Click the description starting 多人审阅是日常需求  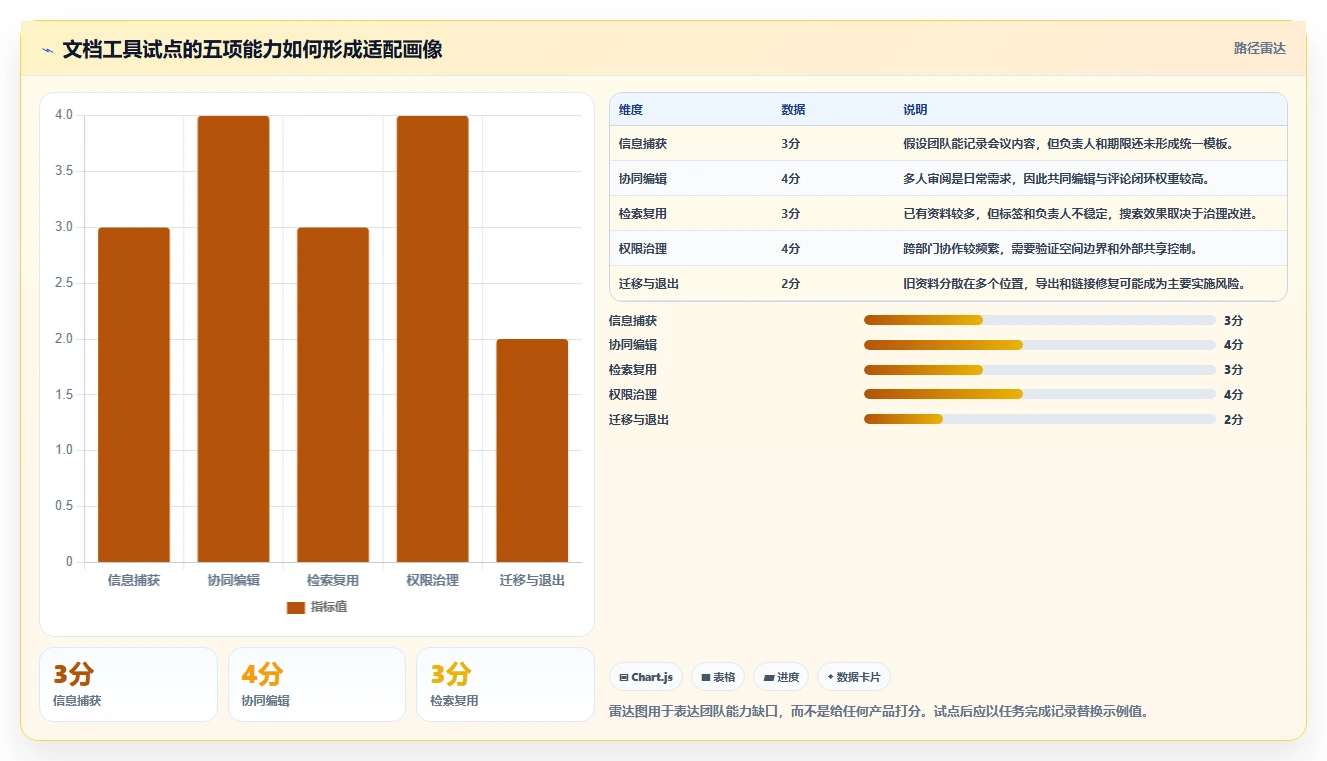pos(1057,179)
